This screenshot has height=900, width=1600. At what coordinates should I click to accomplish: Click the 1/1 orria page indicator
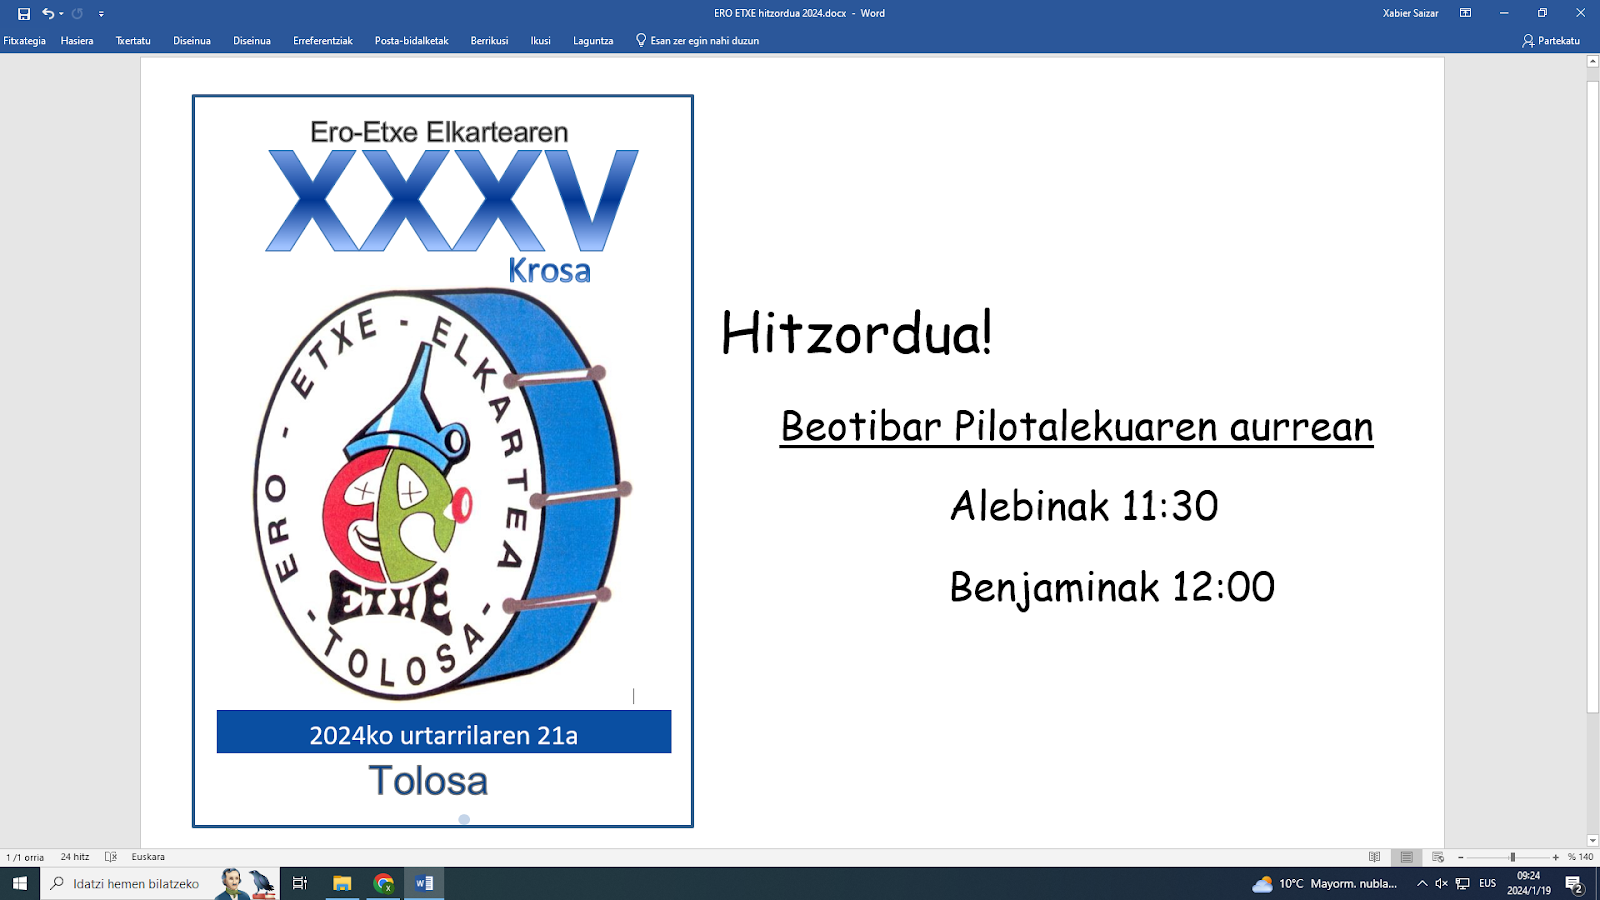point(25,857)
